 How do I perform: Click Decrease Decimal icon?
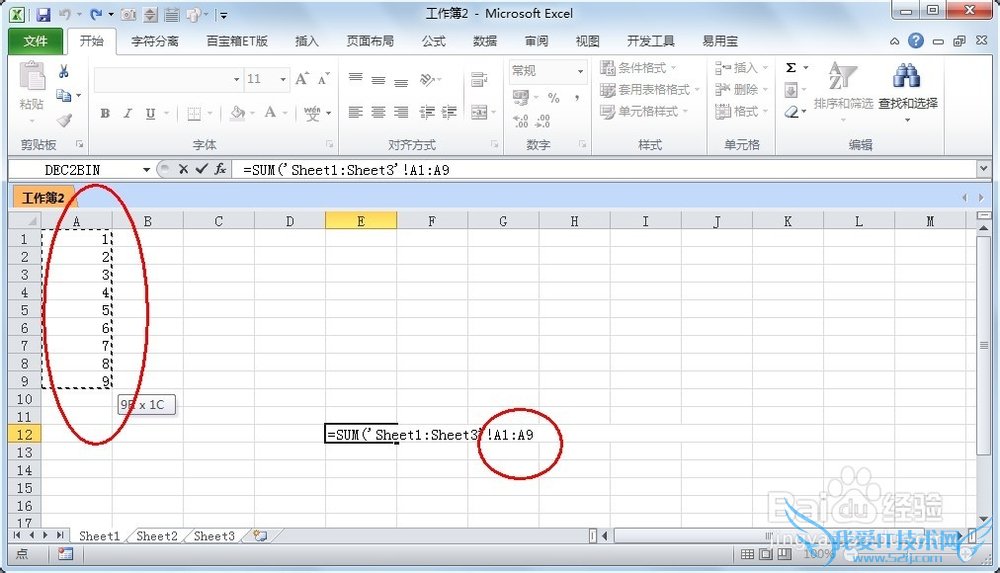pos(543,121)
